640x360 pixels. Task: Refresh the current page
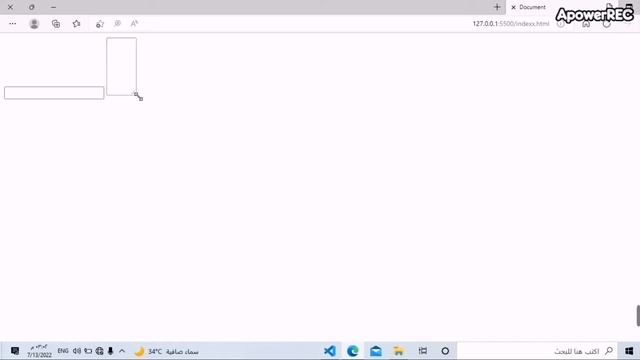click(x=607, y=24)
